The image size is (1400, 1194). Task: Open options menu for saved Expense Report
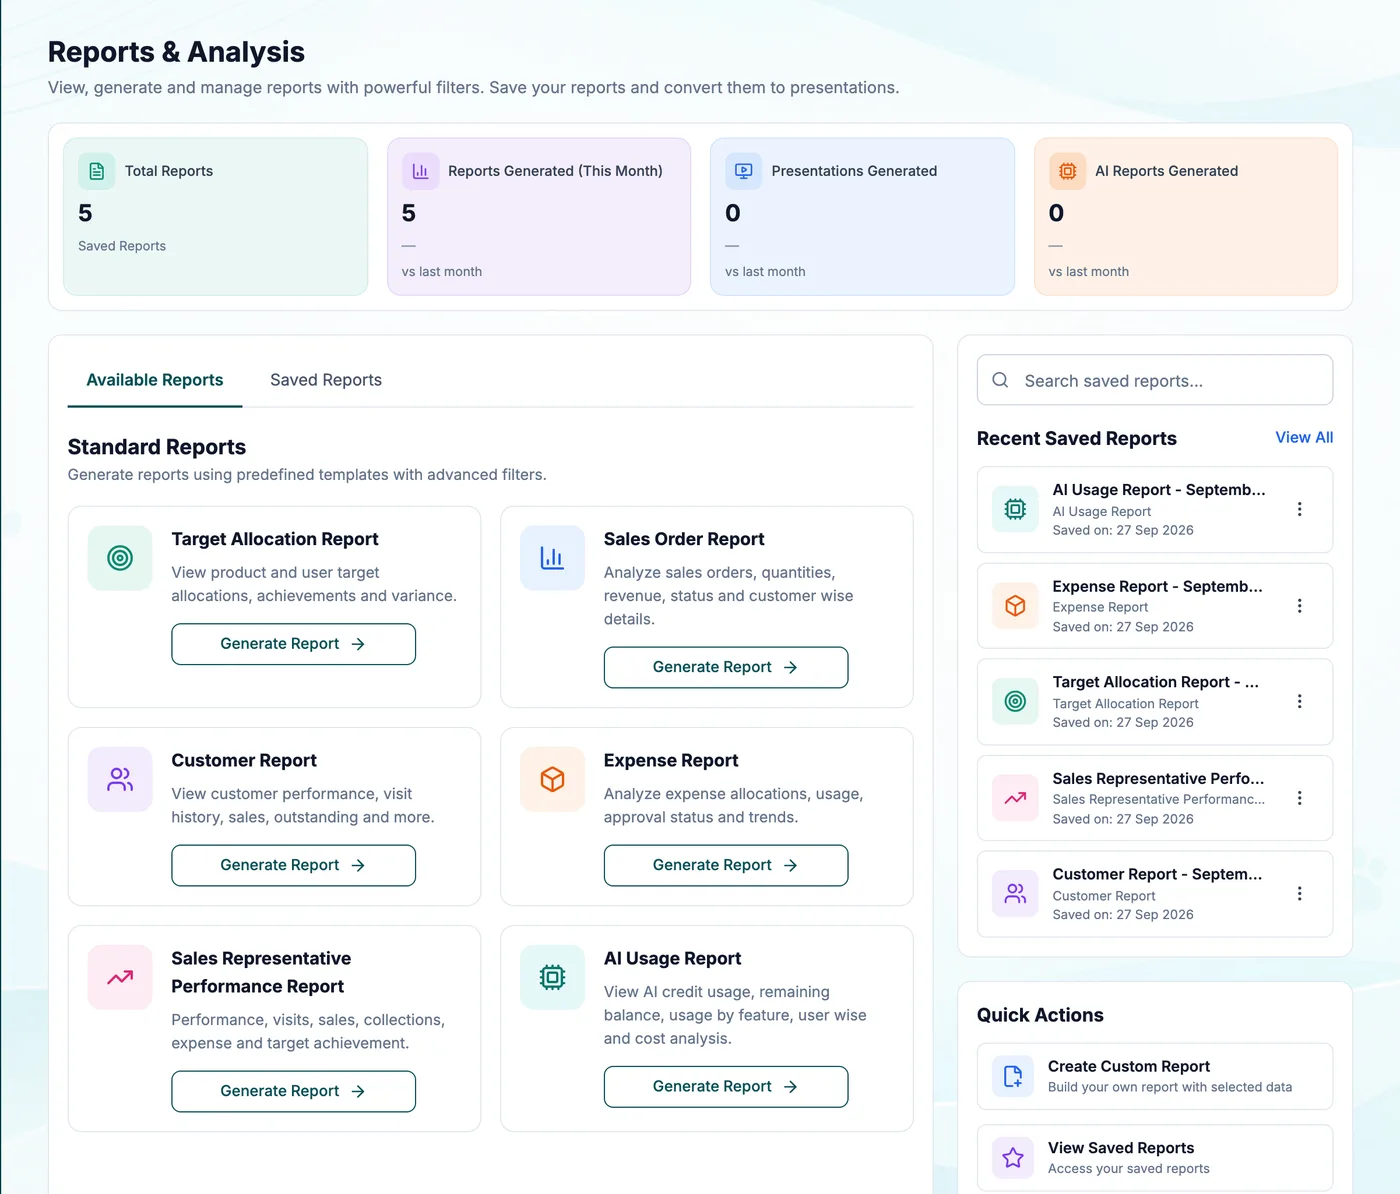[x=1299, y=606]
